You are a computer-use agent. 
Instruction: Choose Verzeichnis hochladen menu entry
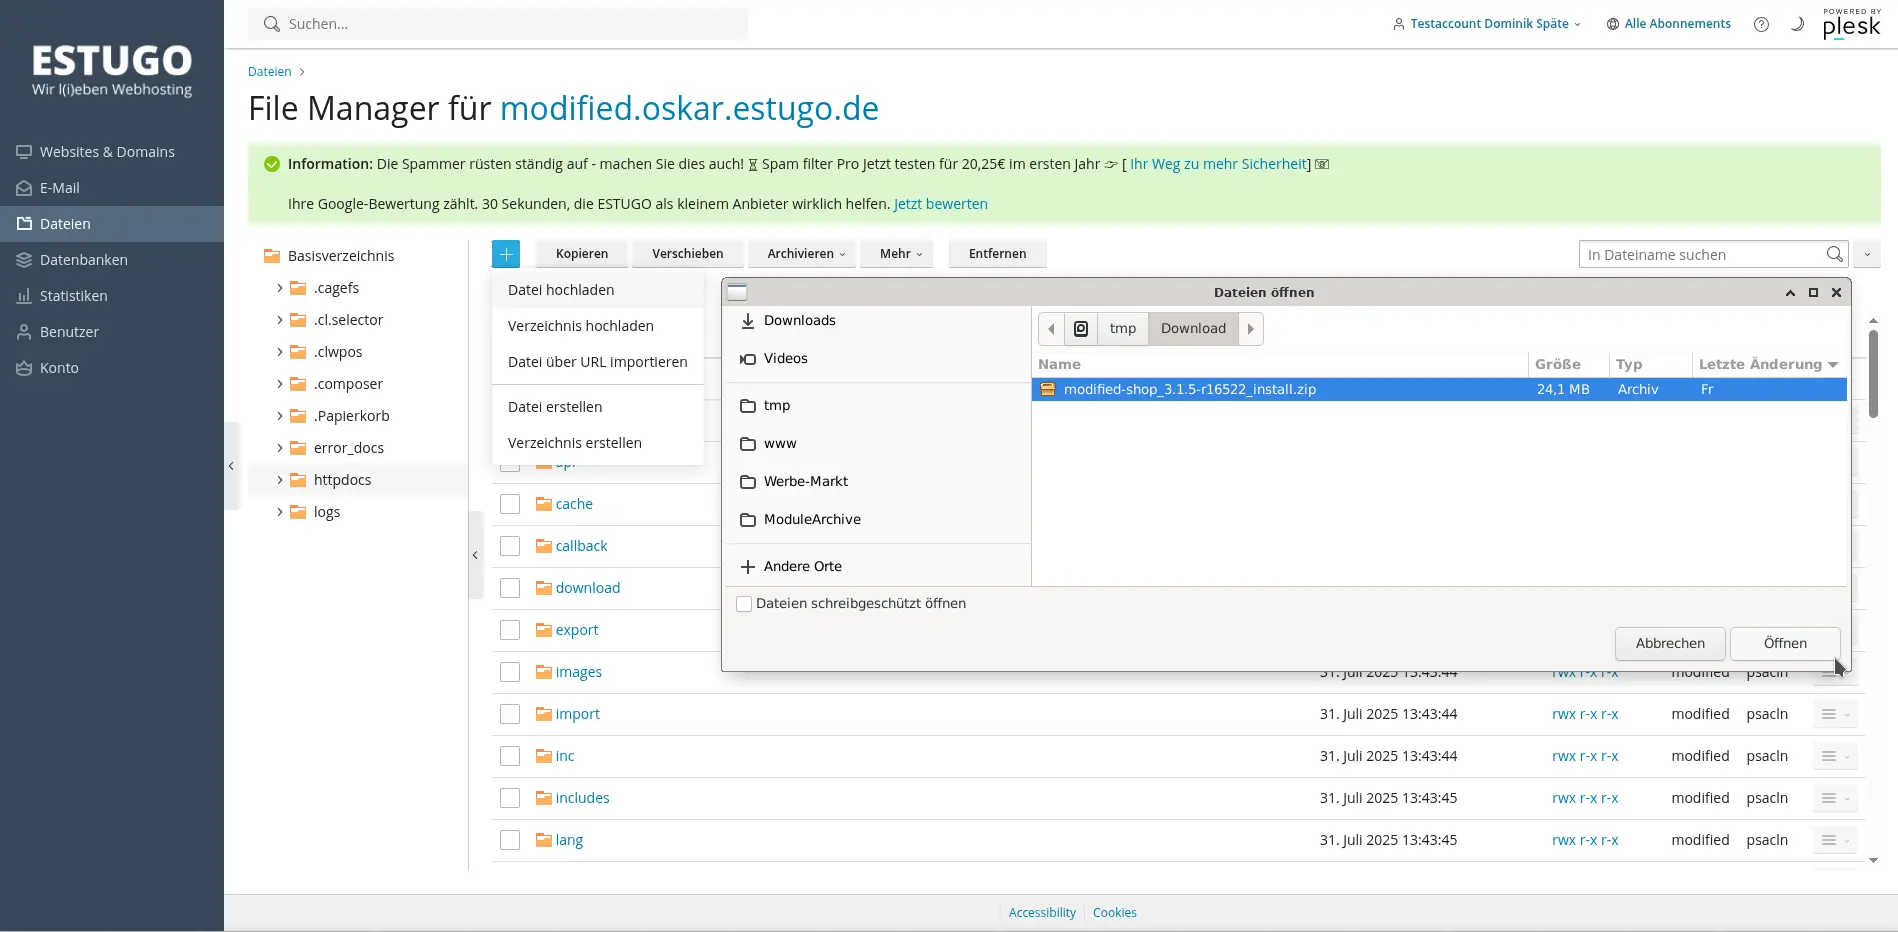point(580,326)
